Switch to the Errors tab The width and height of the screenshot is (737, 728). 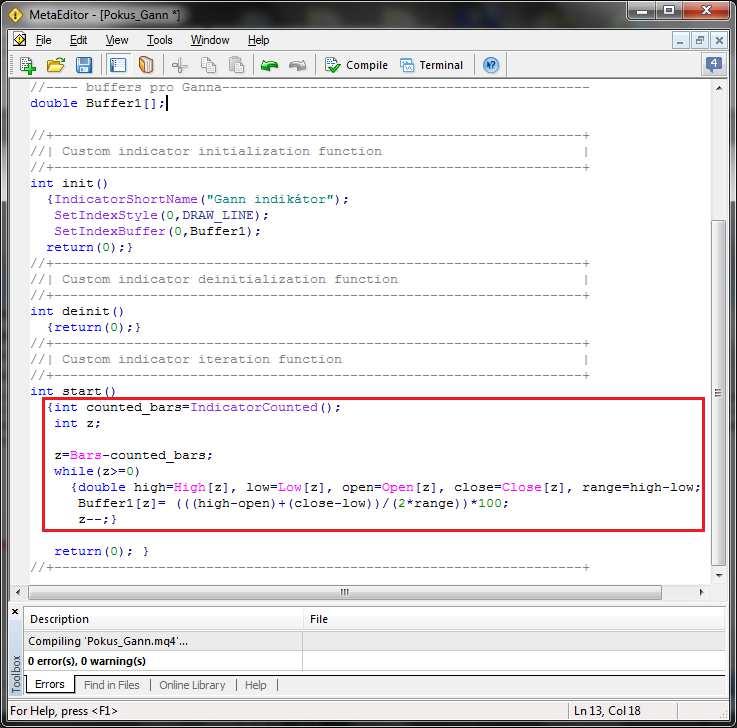click(x=49, y=684)
